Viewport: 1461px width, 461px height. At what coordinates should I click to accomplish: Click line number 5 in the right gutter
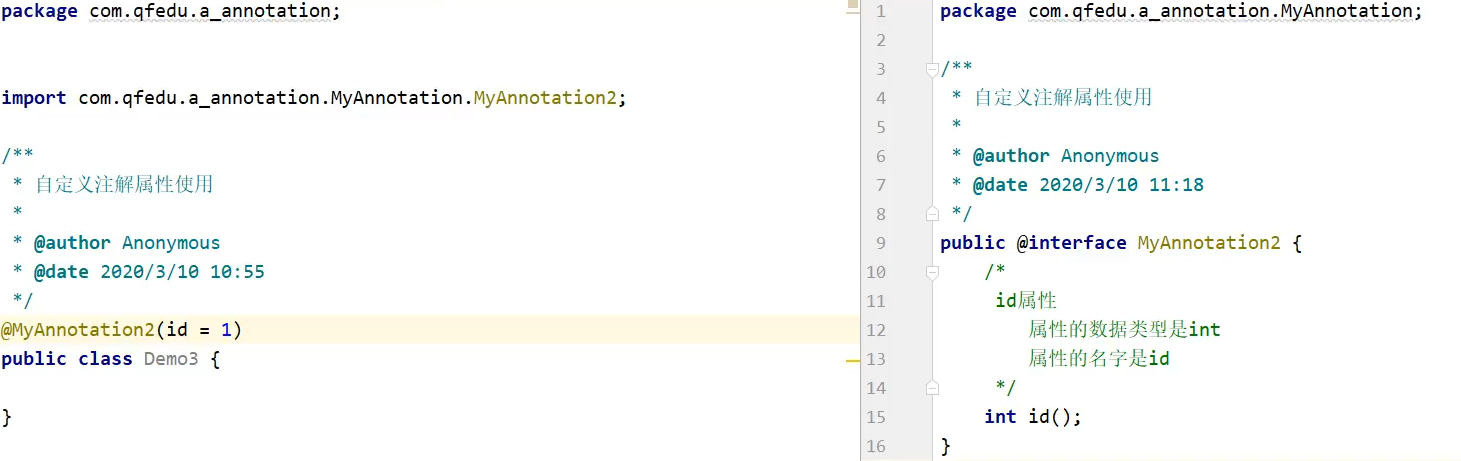click(x=880, y=127)
